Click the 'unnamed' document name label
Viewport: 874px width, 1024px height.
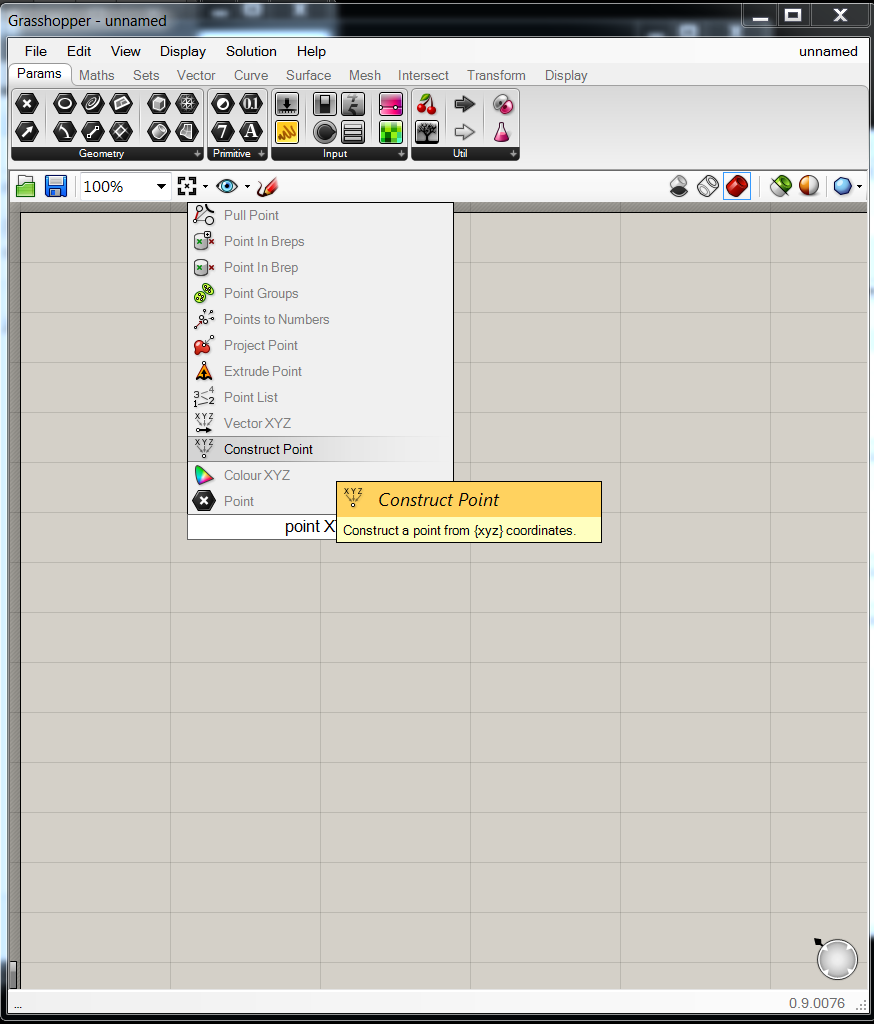click(x=828, y=51)
